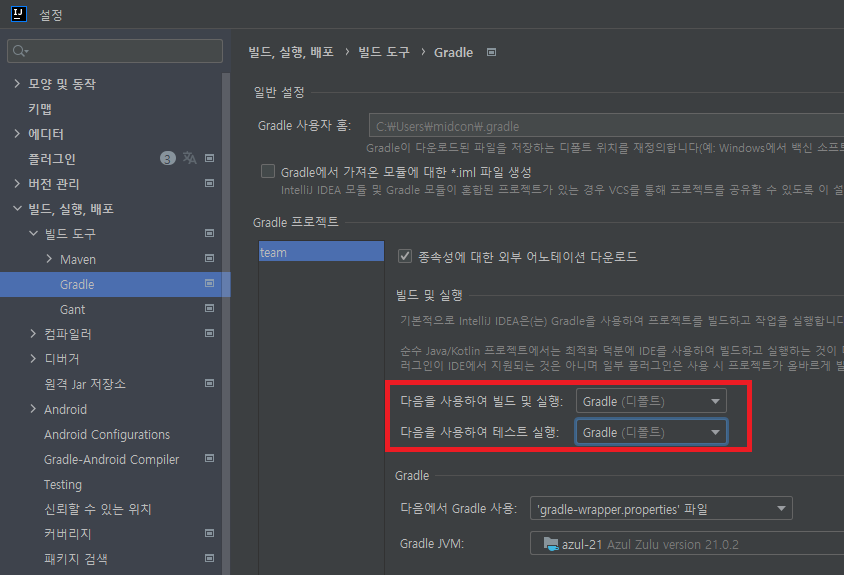
Task: Expand the 컴파일러 tree node
Action: 33,334
